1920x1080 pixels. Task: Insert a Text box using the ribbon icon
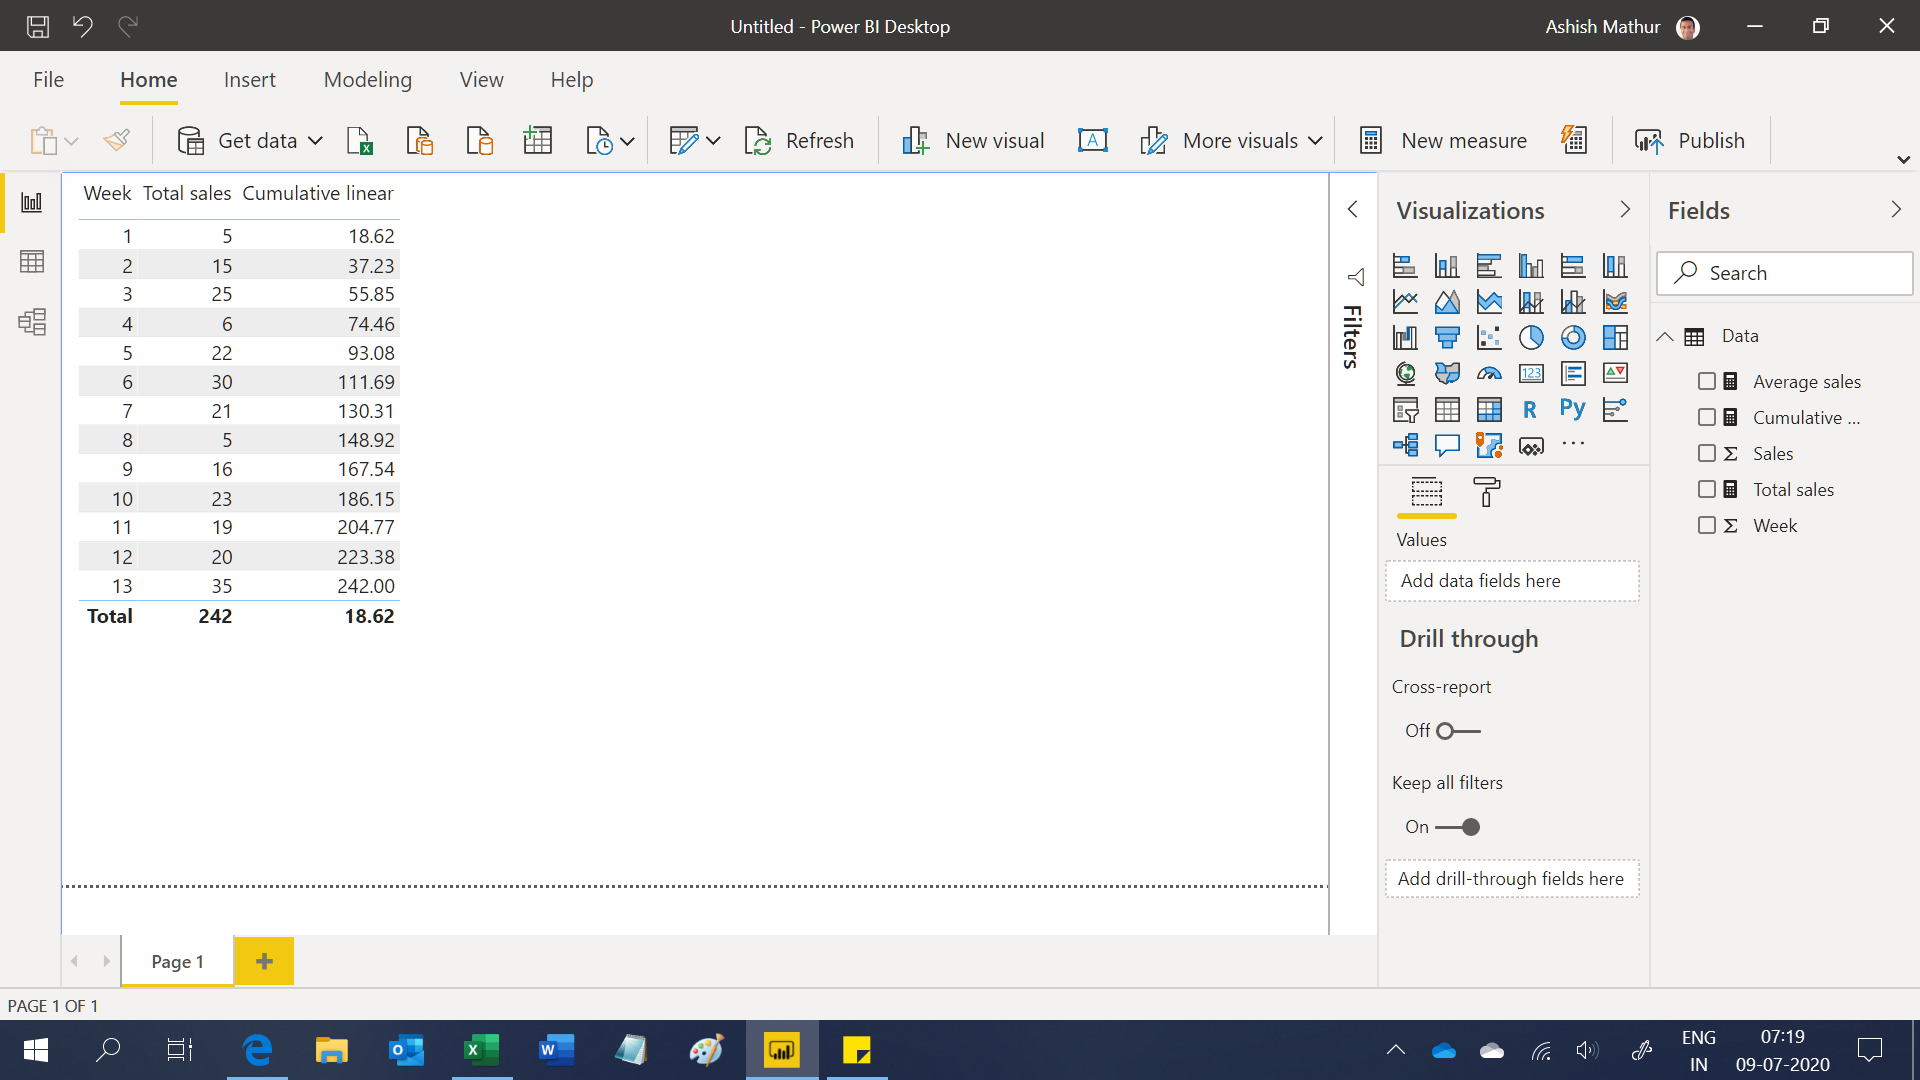click(x=1093, y=140)
